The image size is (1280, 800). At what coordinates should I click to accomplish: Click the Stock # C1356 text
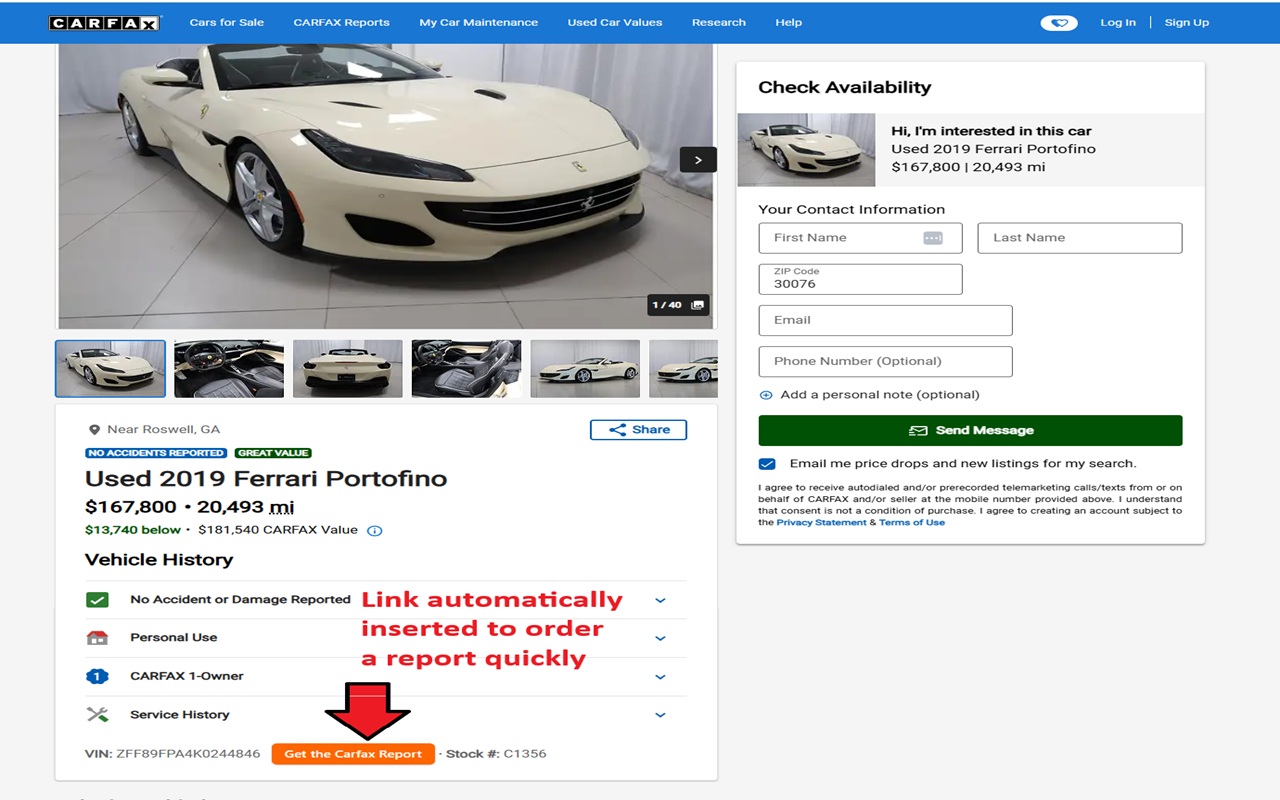click(496, 754)
